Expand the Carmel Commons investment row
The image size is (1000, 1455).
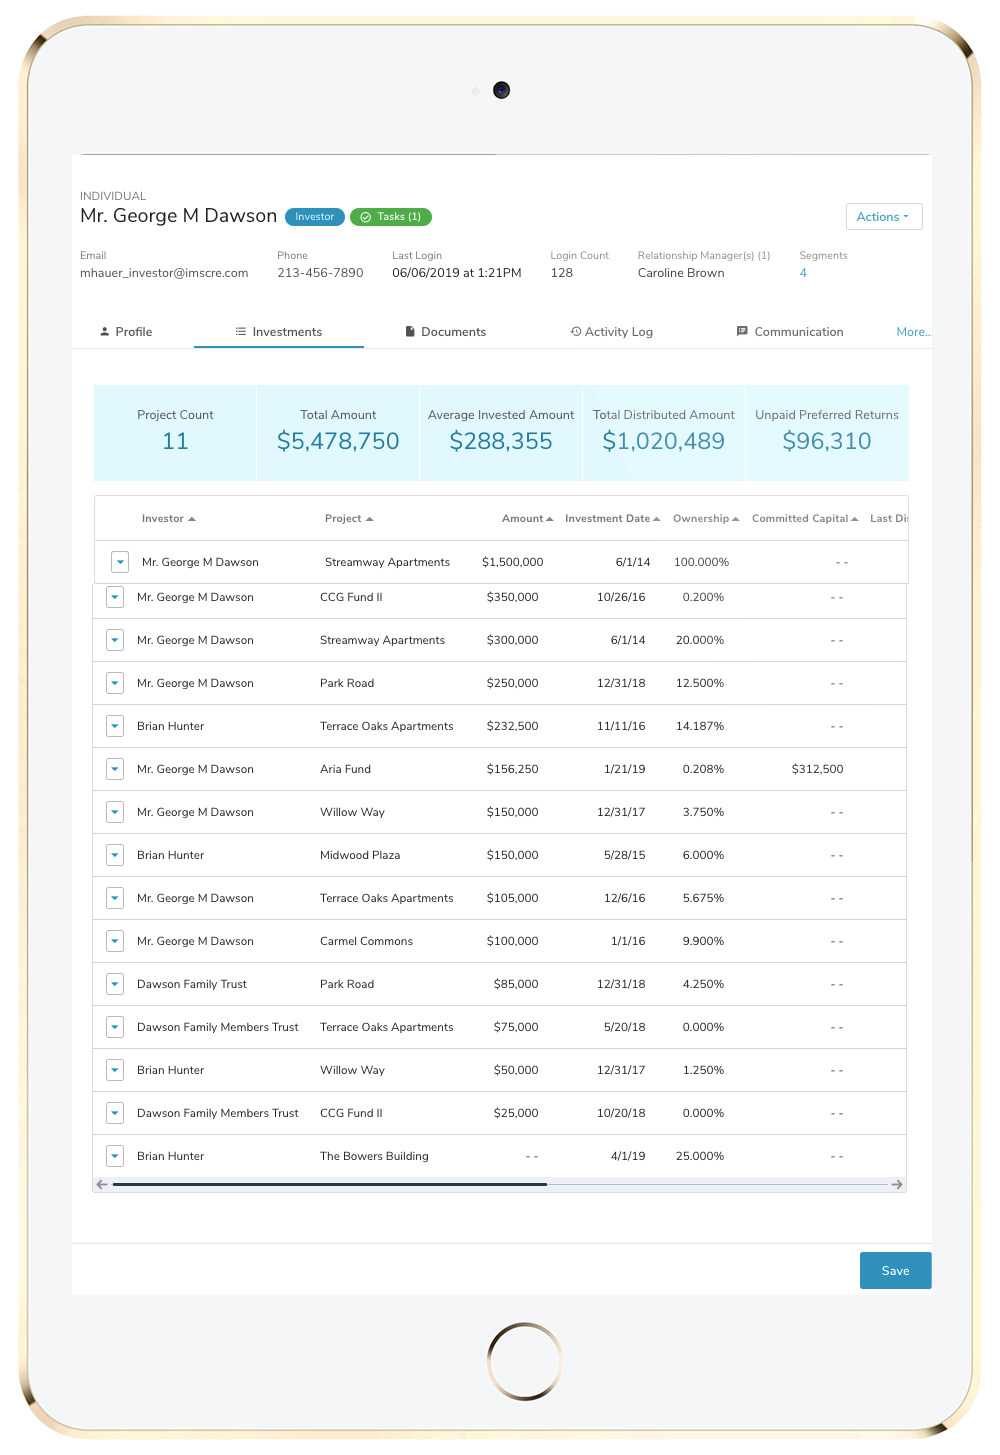115,941
